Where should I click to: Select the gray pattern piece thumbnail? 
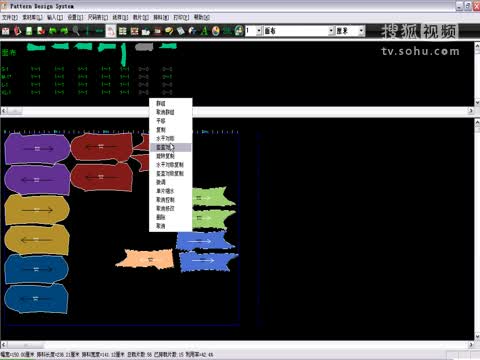(144, 47)
